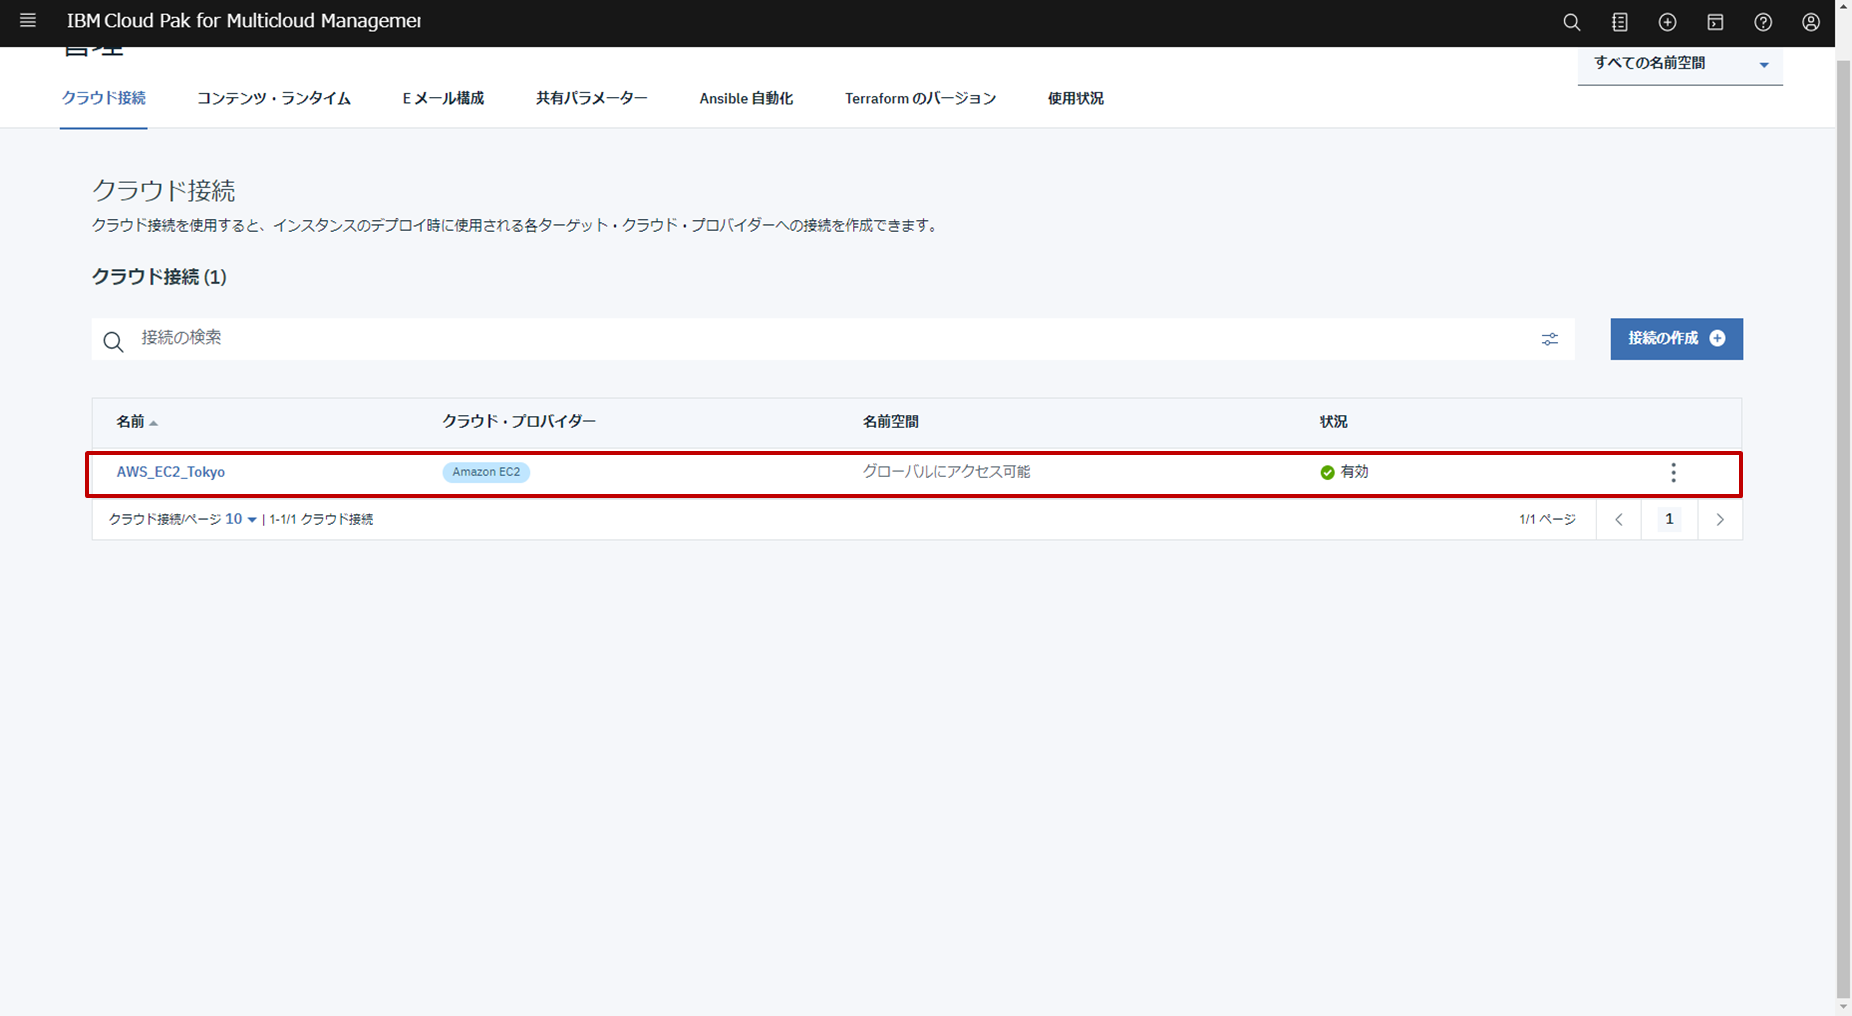Image resolution: width=1852 pixels, height=1016 pixels.
Task: Sort by name using the arrow icon
Action: (153, 423)
